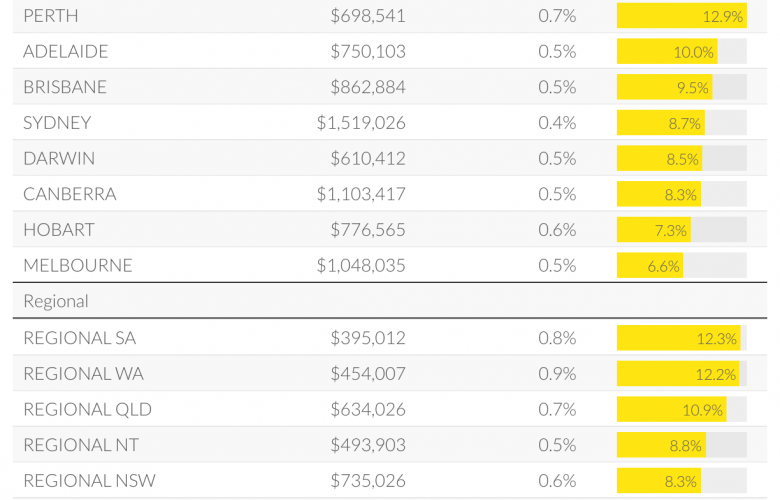Select the 12.9% yellow bar for Perth
Screen dimensions: 780x500
(x=682, y=16)
